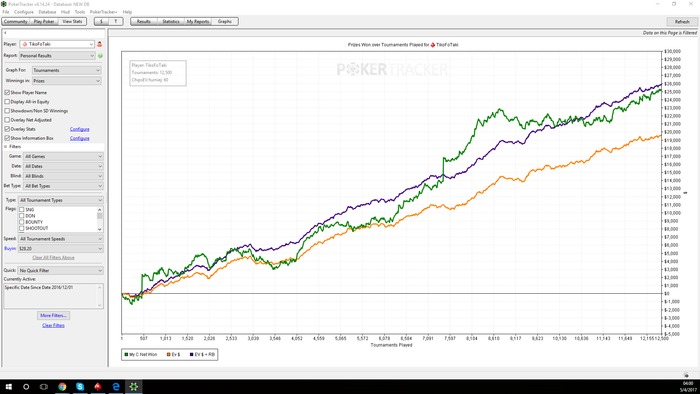Click Configure link beside Show Information Box
Viewport: 700px width, 394px height.
tap(79, 138)
